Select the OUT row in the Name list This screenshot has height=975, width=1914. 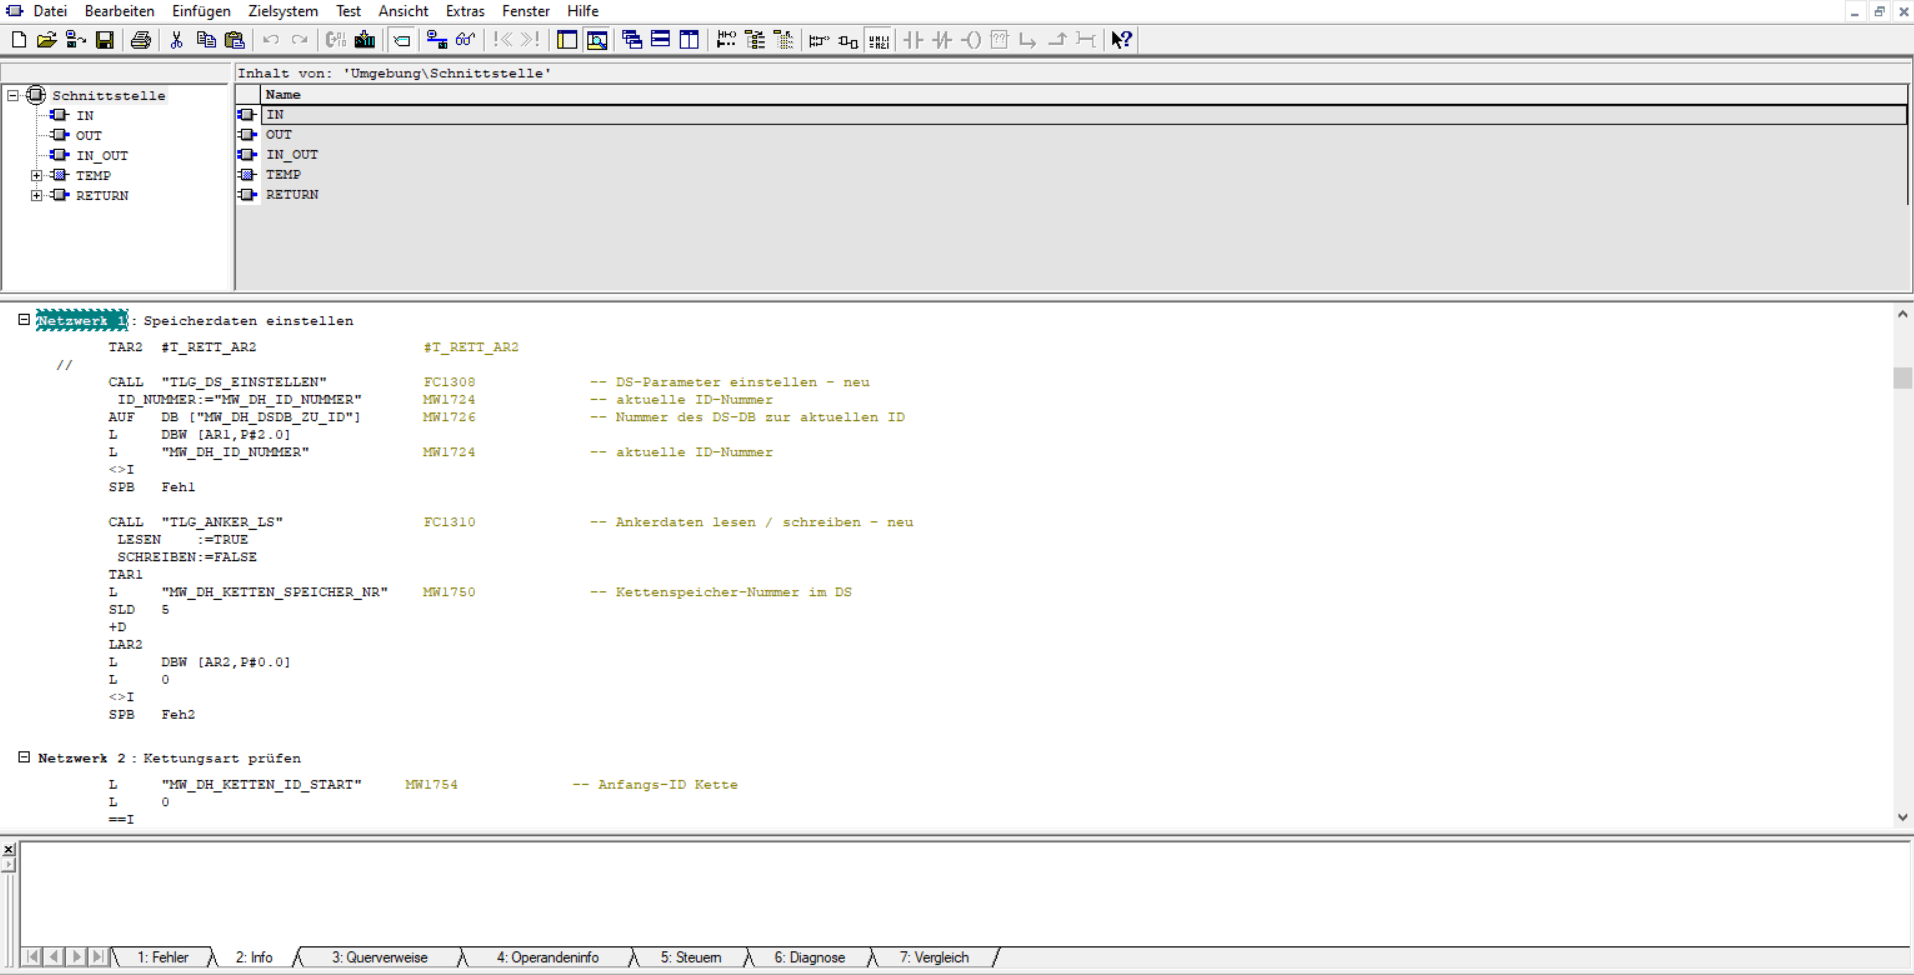tap(279, 134)
